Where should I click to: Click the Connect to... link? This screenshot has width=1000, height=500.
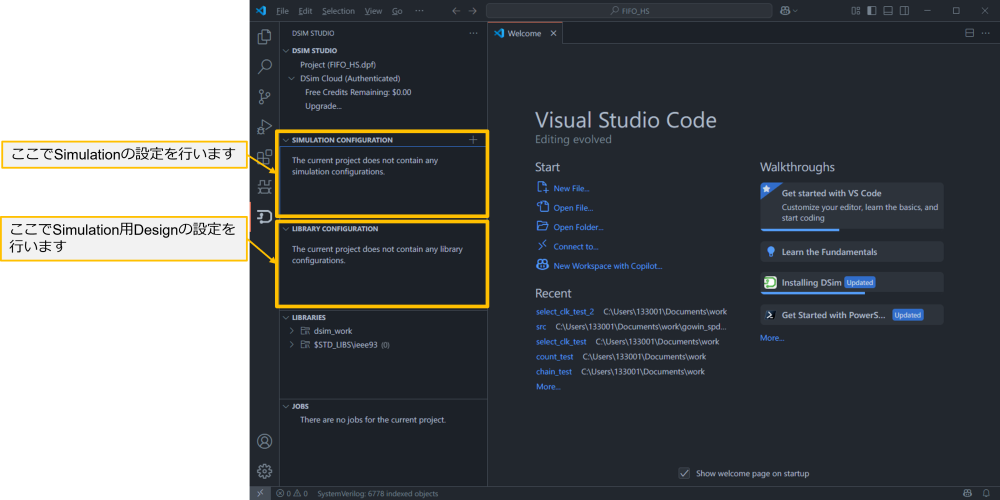click(576, 247)
